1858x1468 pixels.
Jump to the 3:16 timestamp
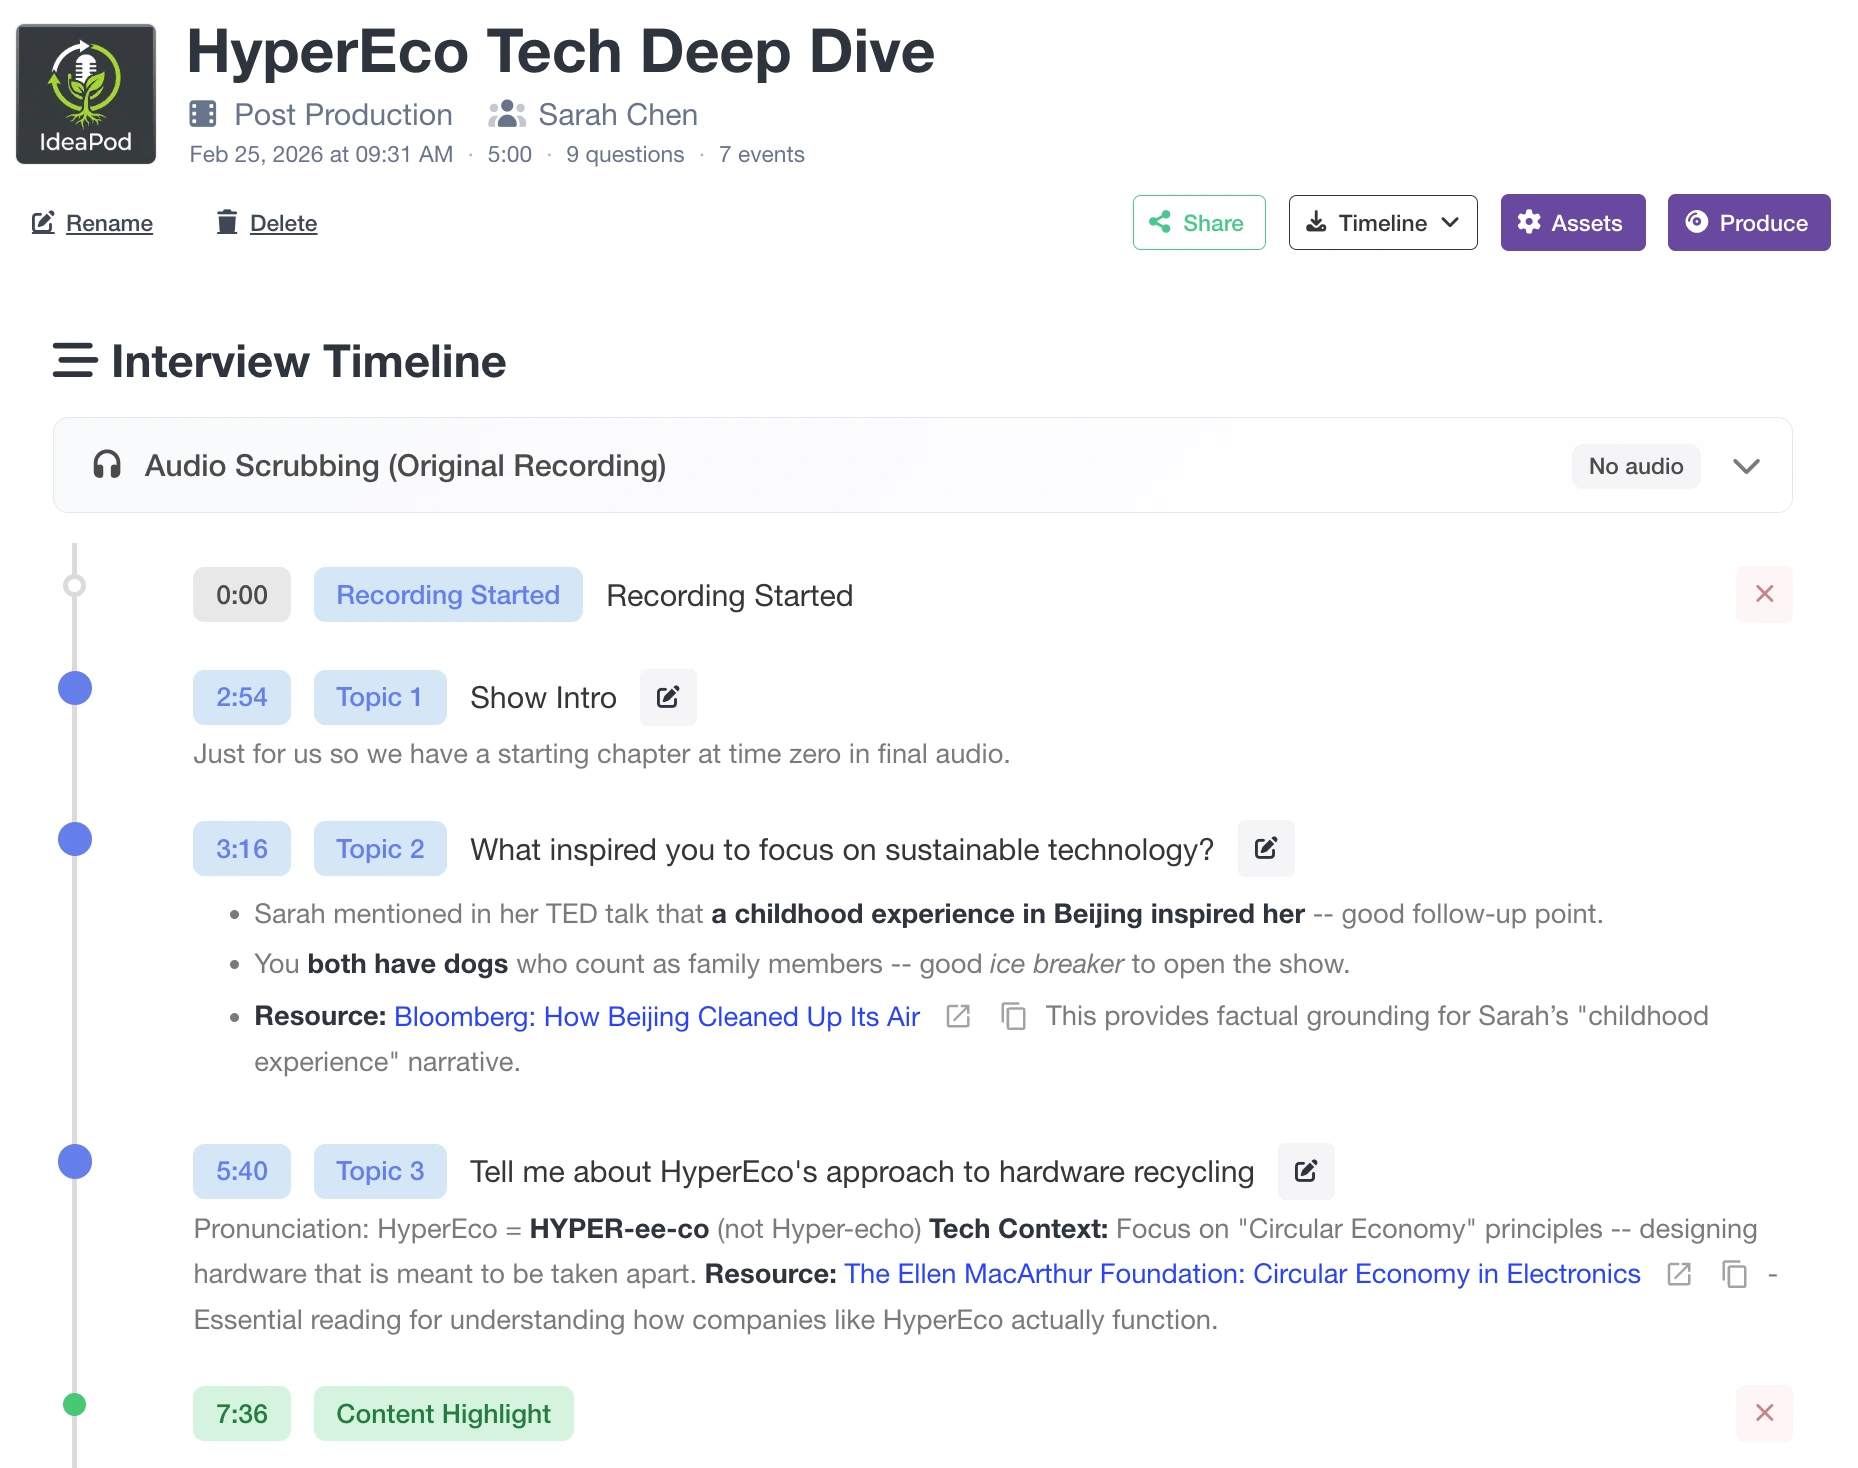point(242,849)
